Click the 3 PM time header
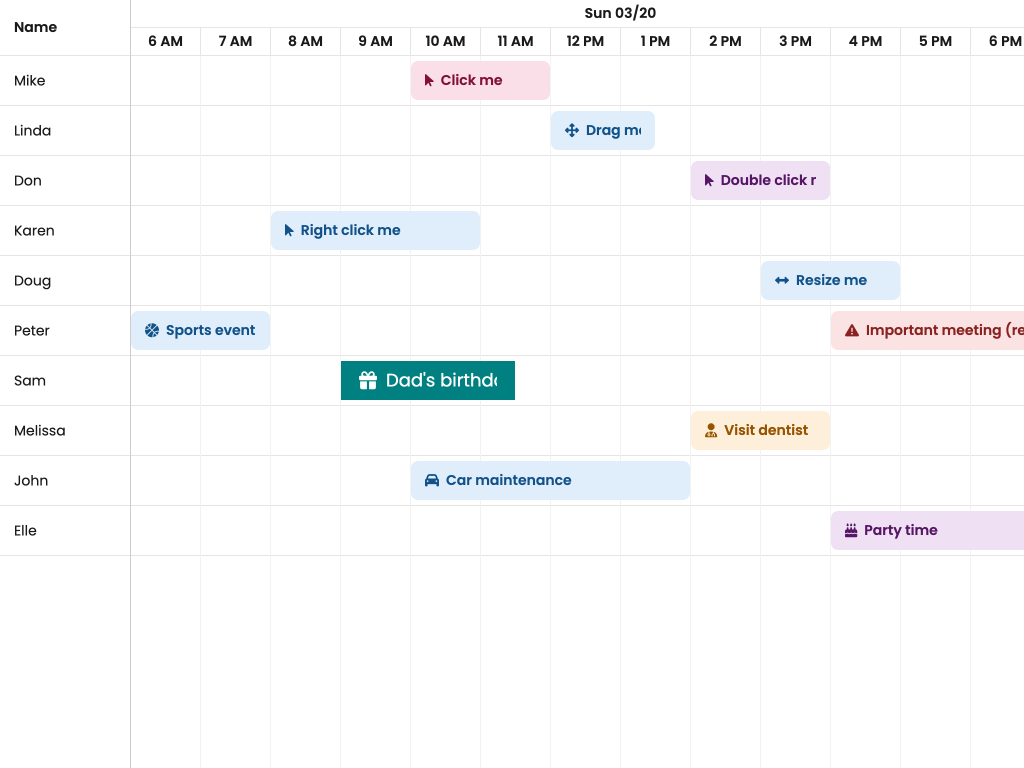 [x=795, y=41]
